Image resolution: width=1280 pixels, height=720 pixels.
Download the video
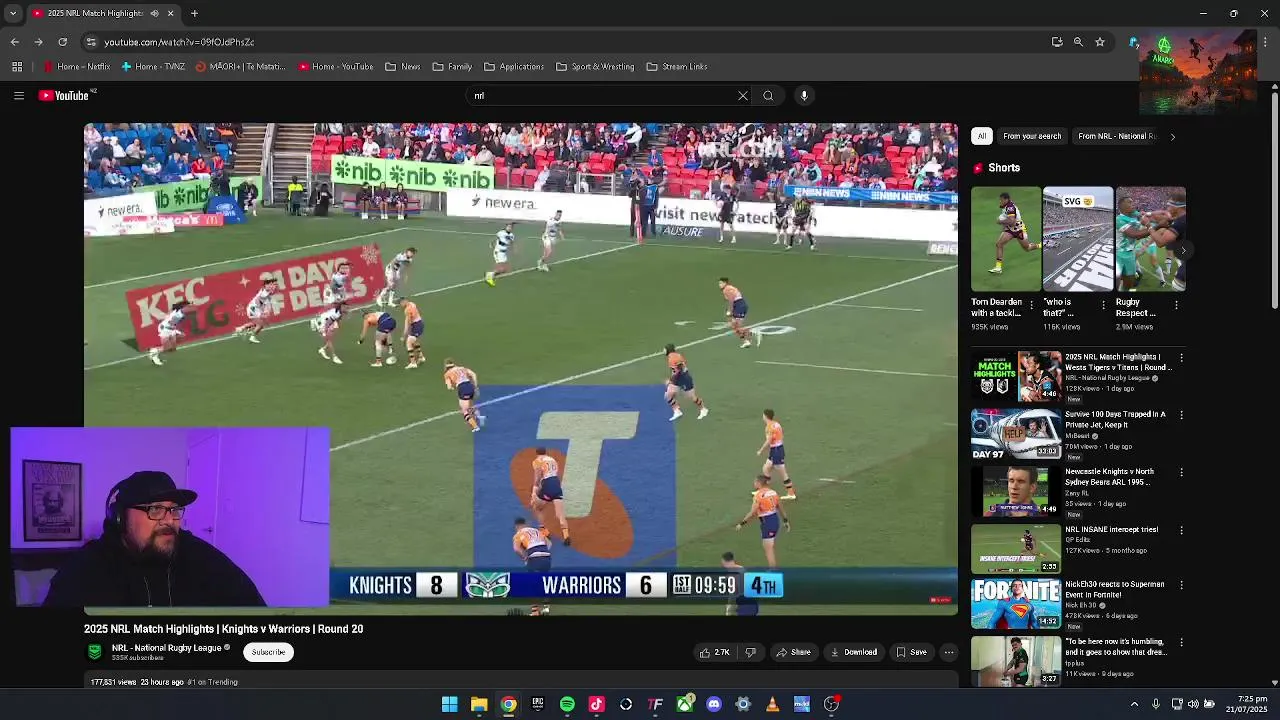pos(854,652)
